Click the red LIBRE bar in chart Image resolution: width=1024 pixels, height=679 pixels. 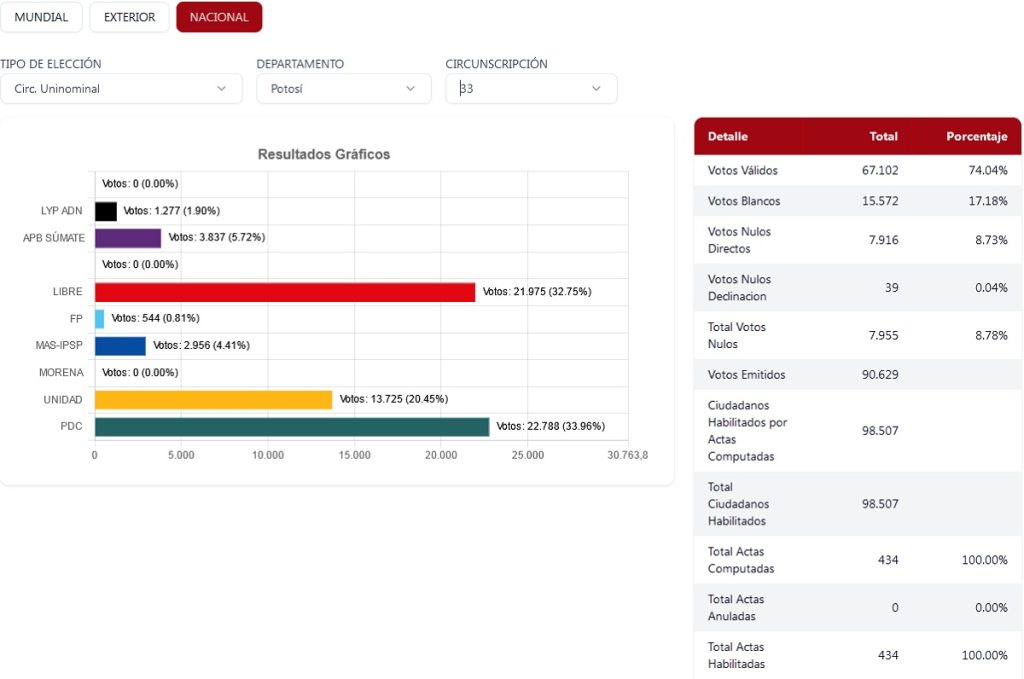tap(284, 292)
